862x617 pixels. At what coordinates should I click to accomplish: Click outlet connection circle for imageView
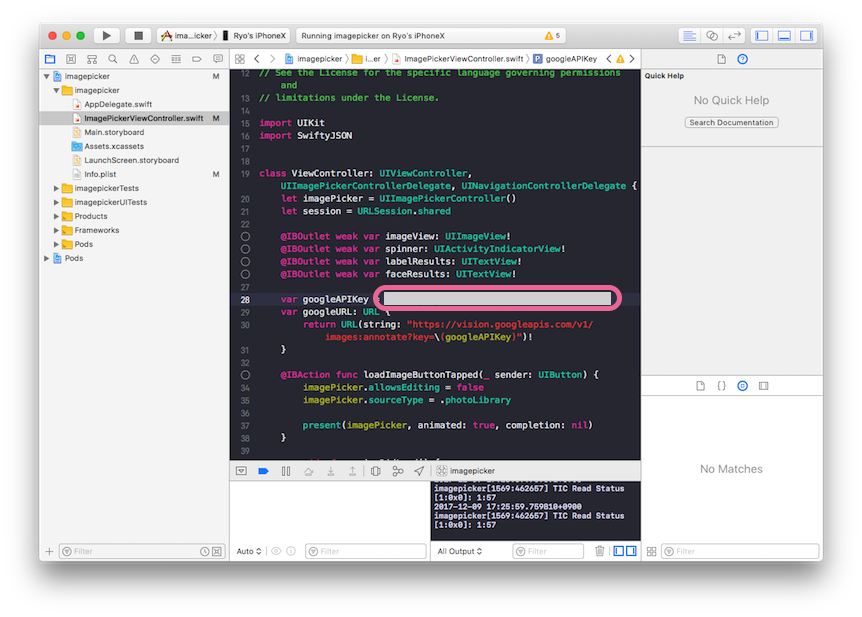coord(245,236)
